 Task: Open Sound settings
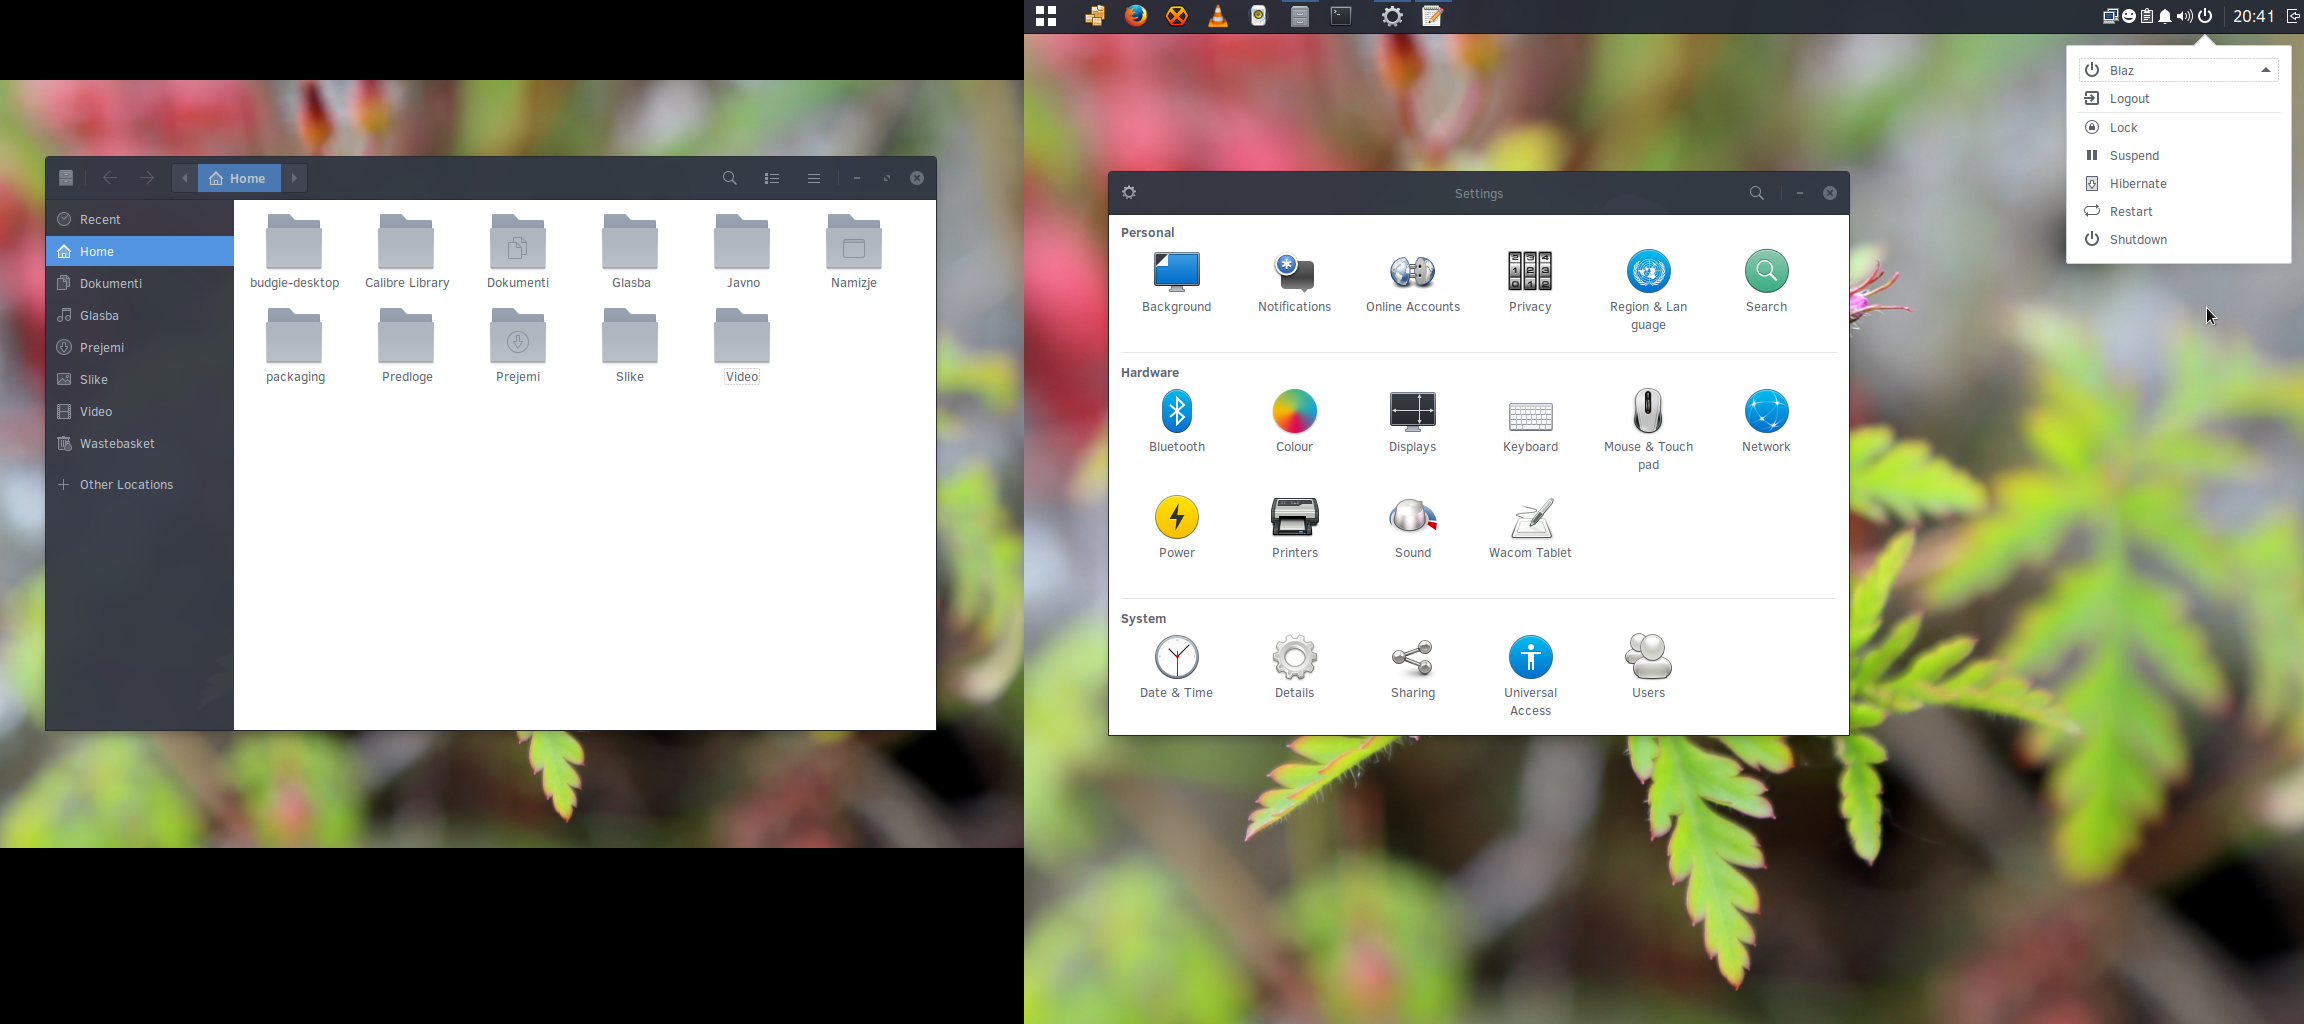(x=1413, y=527)
